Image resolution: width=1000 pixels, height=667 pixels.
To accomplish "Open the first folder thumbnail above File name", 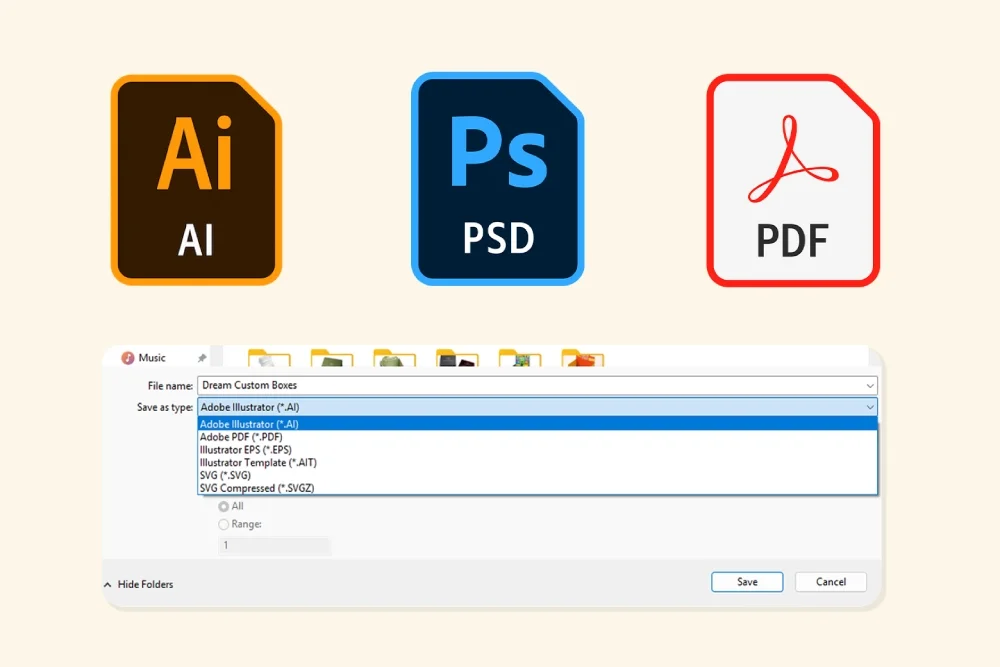I will 267,357.
